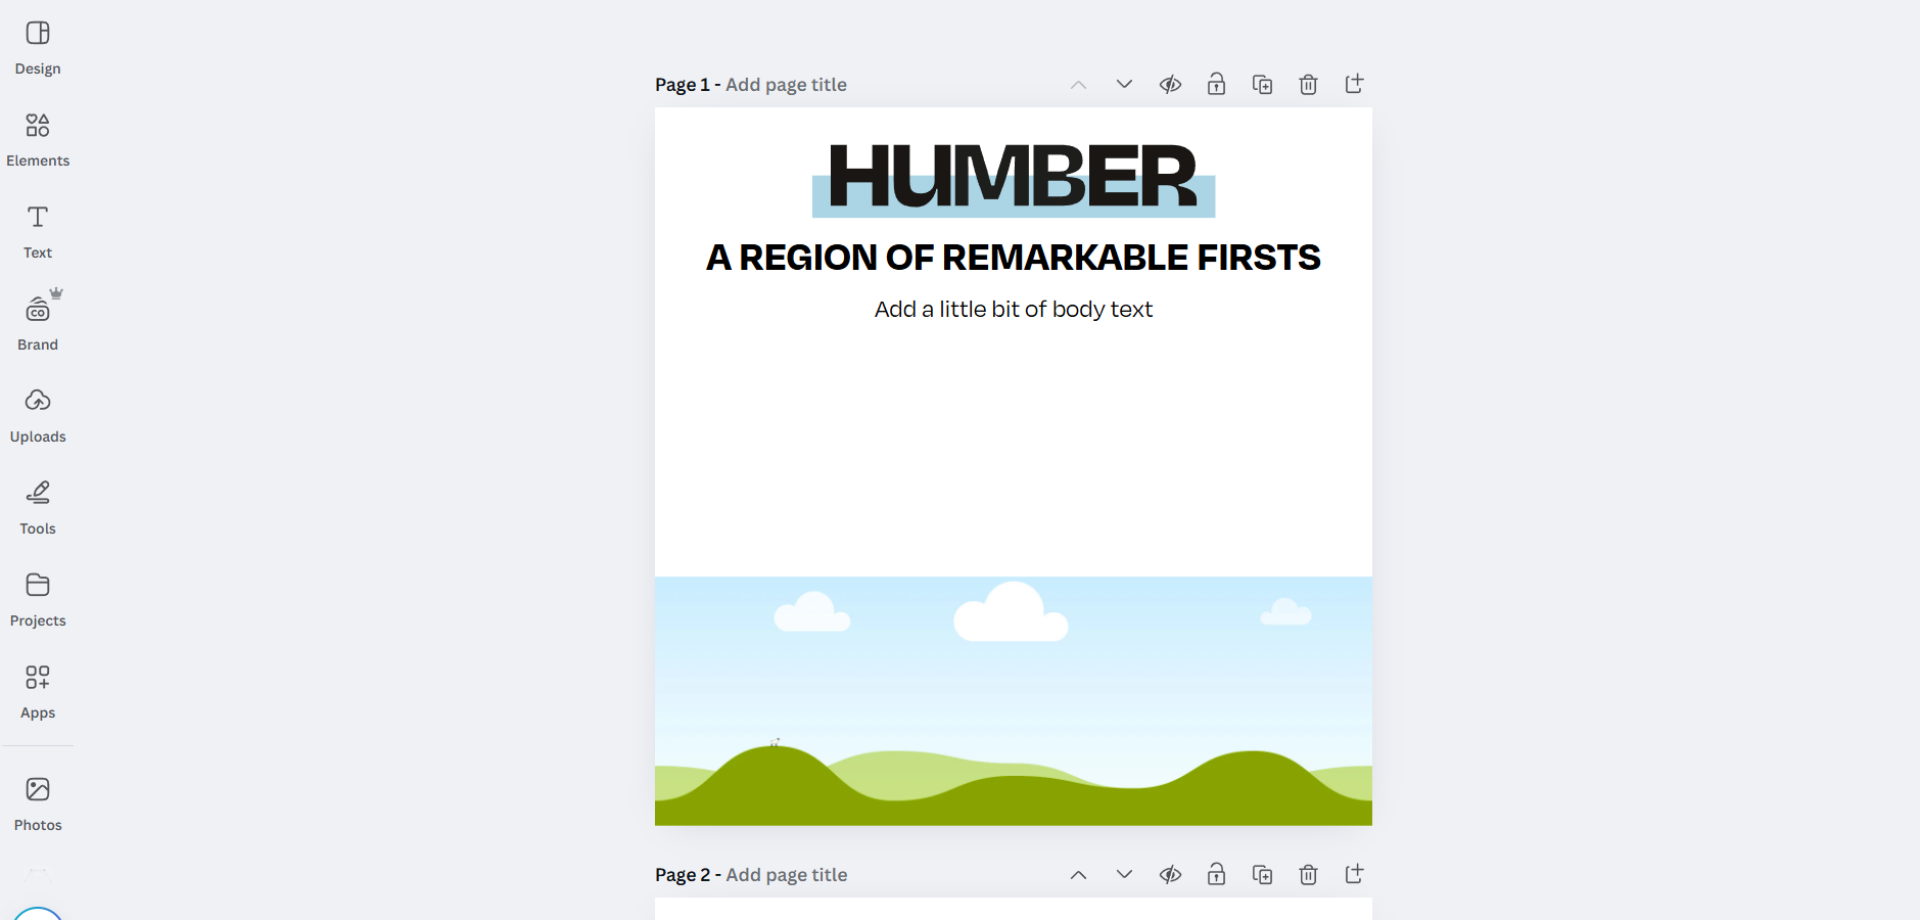This screenshot has height=920, width=1920.
Task: Hide Page 1 using eye icon
Action: (1170, 84)
